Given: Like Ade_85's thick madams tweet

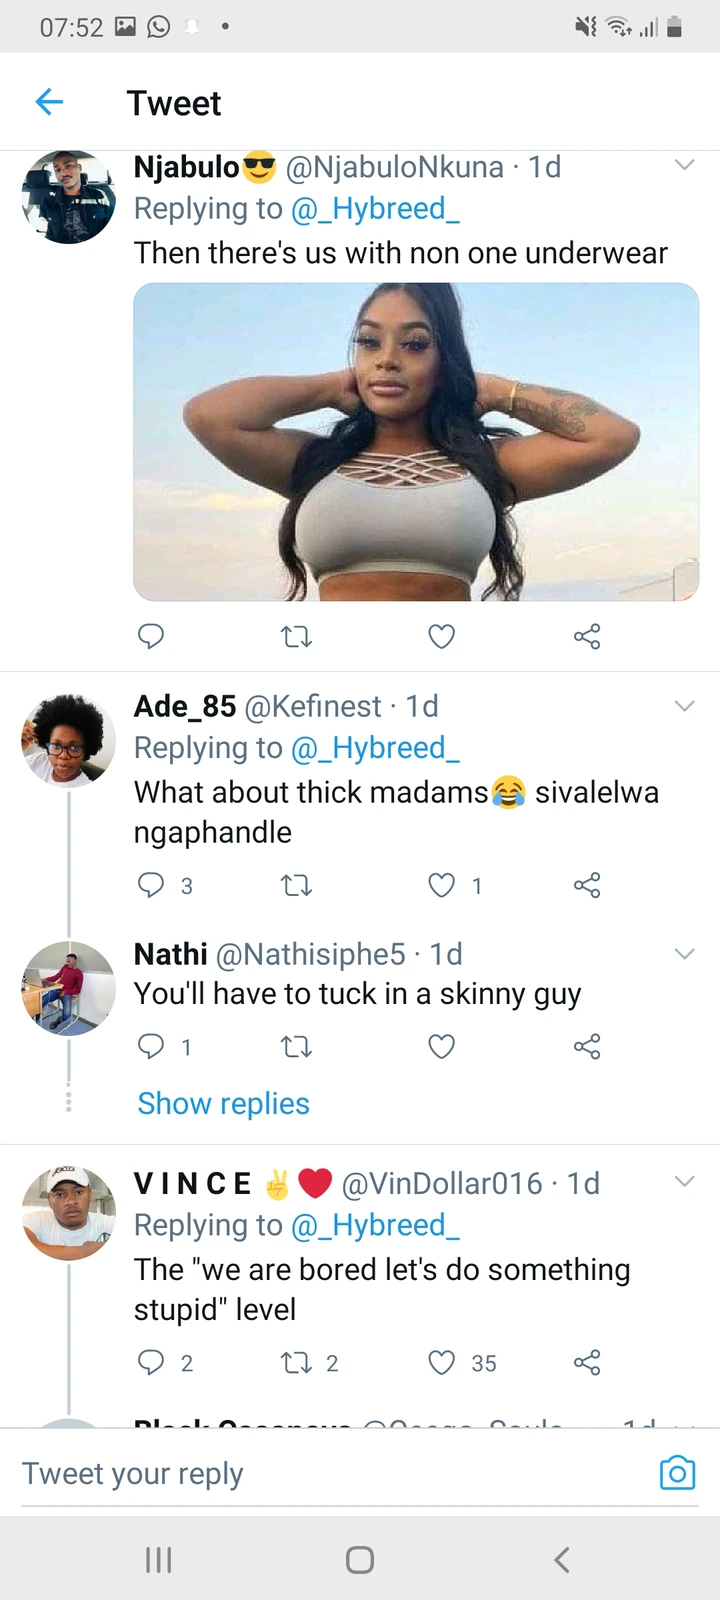Looking at the screenshot, I should [x=441, y=885].
